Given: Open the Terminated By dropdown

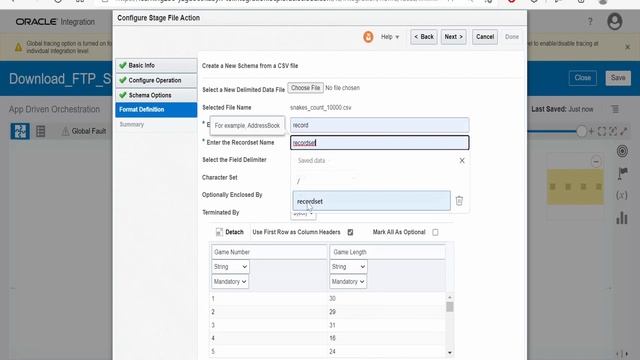Looking at the screenshot, I should [x=303, y=213].
